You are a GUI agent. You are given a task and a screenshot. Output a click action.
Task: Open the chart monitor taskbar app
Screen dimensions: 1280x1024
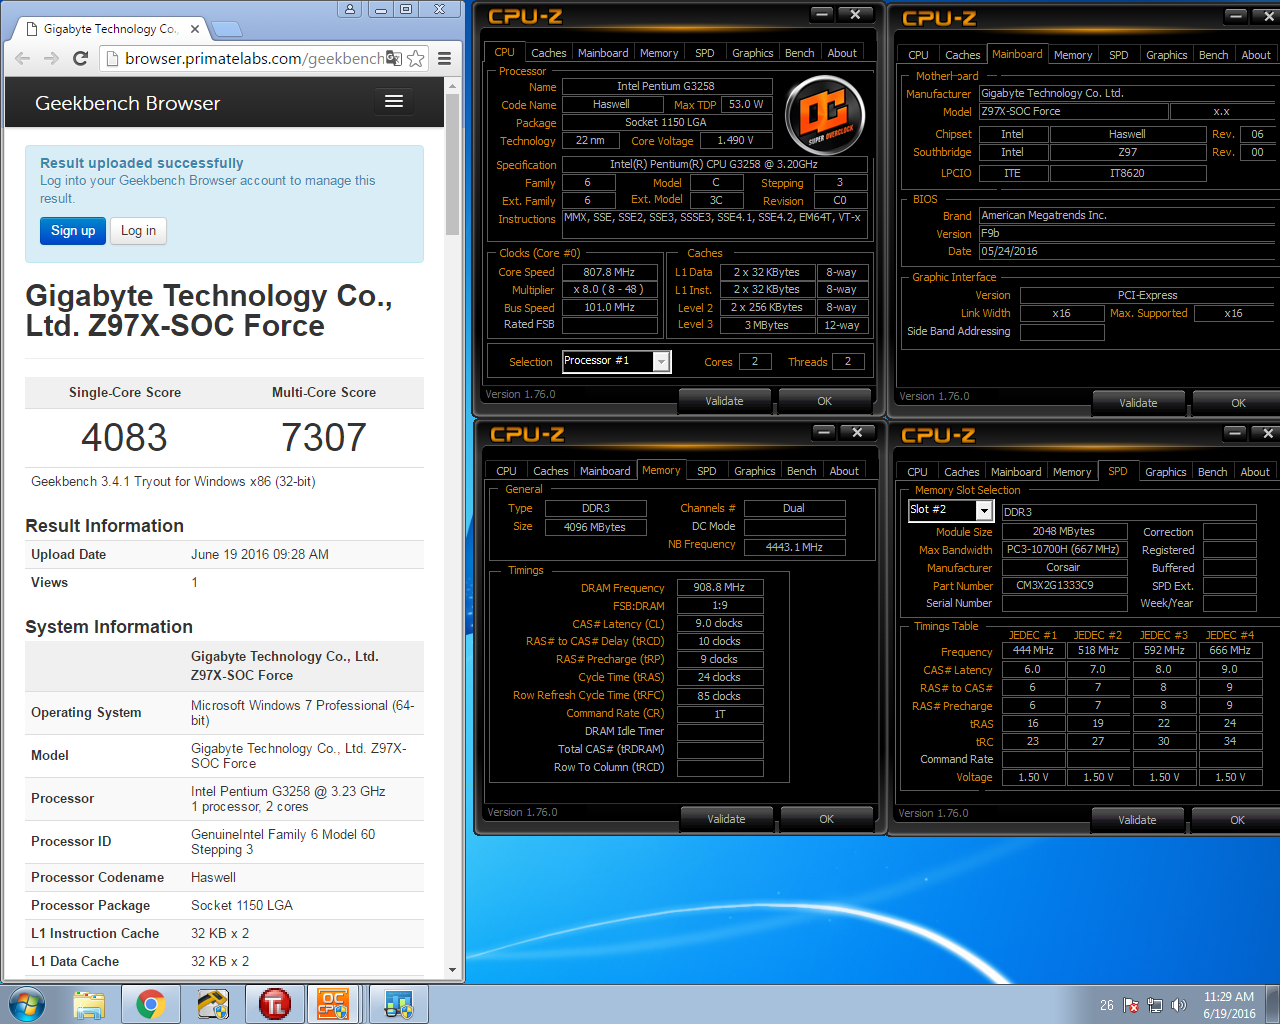pos(399,1004)
